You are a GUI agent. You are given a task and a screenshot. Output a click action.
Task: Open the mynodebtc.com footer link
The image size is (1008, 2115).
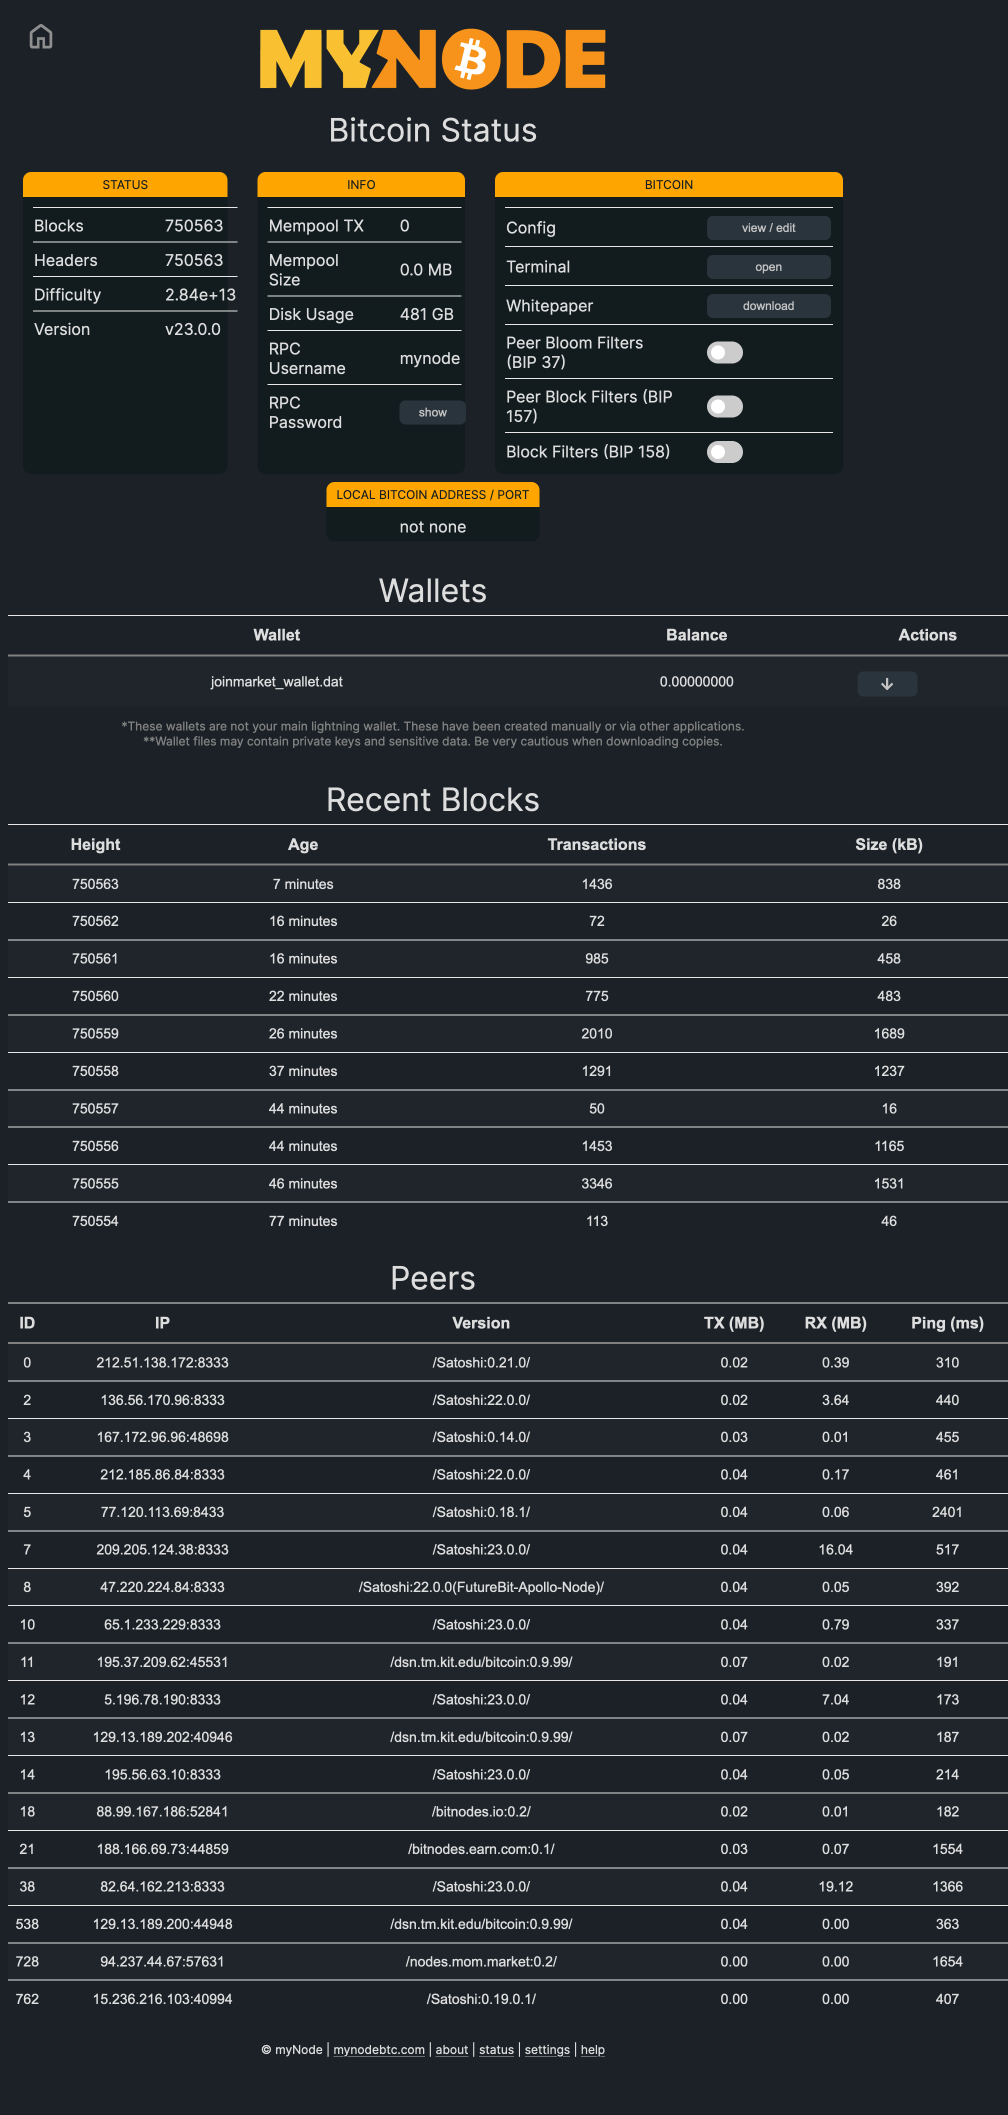379,2050
